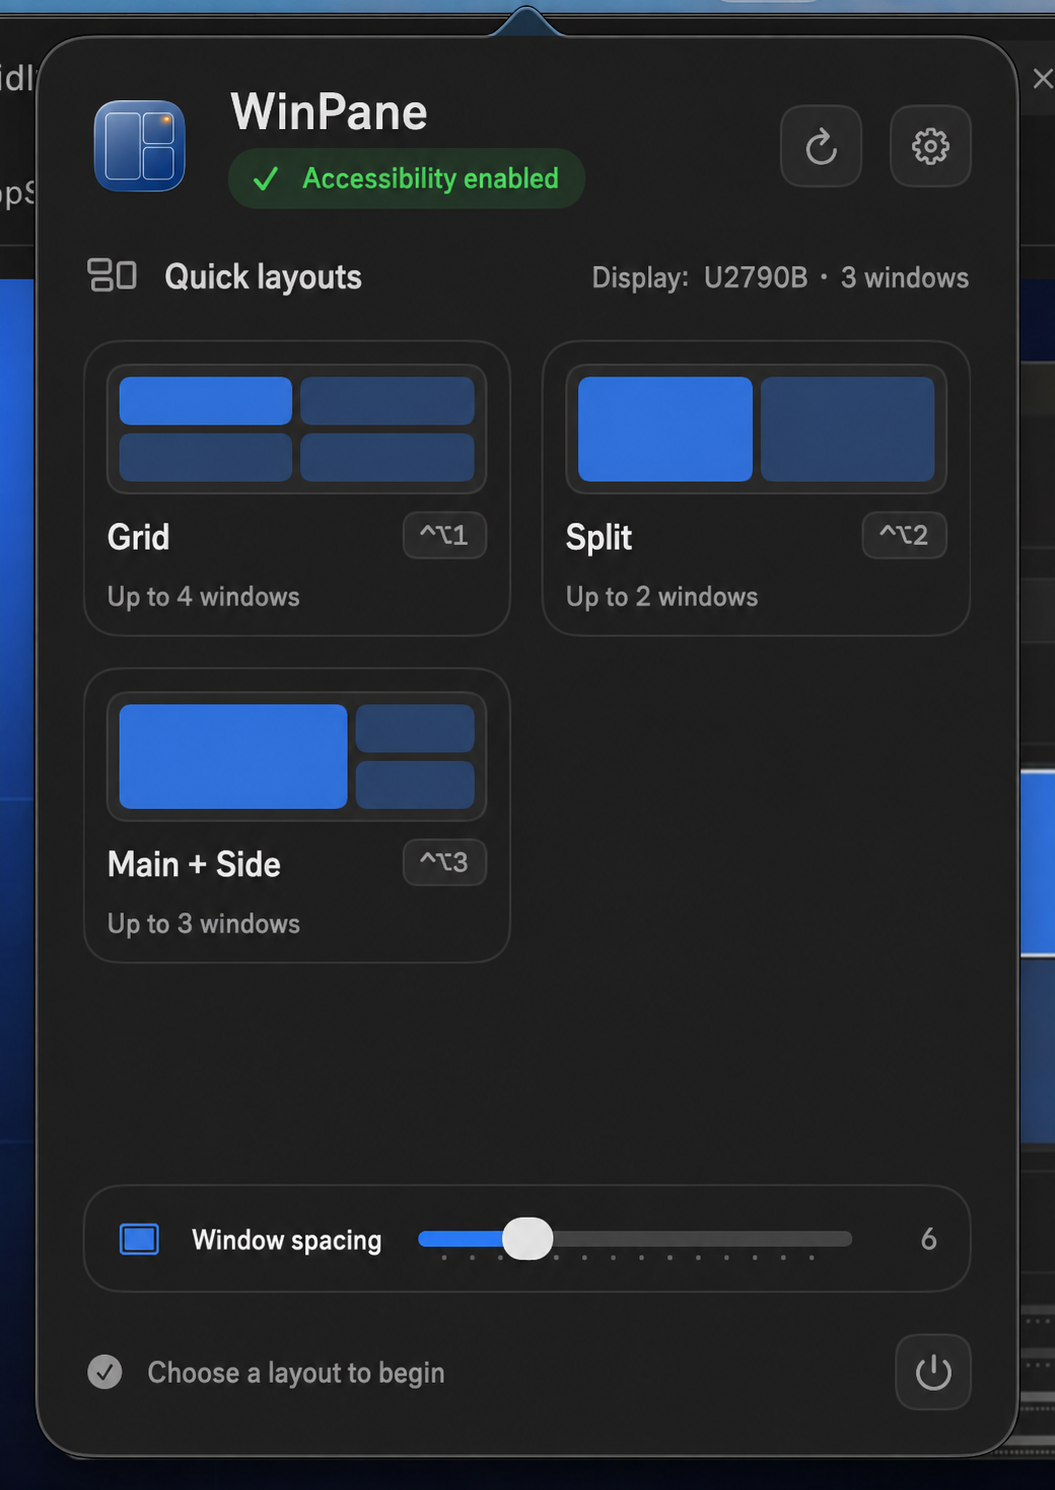Click the 3 windows count text
Viewport: 1055px width, 1490px height.
click(x=904, y=277)
